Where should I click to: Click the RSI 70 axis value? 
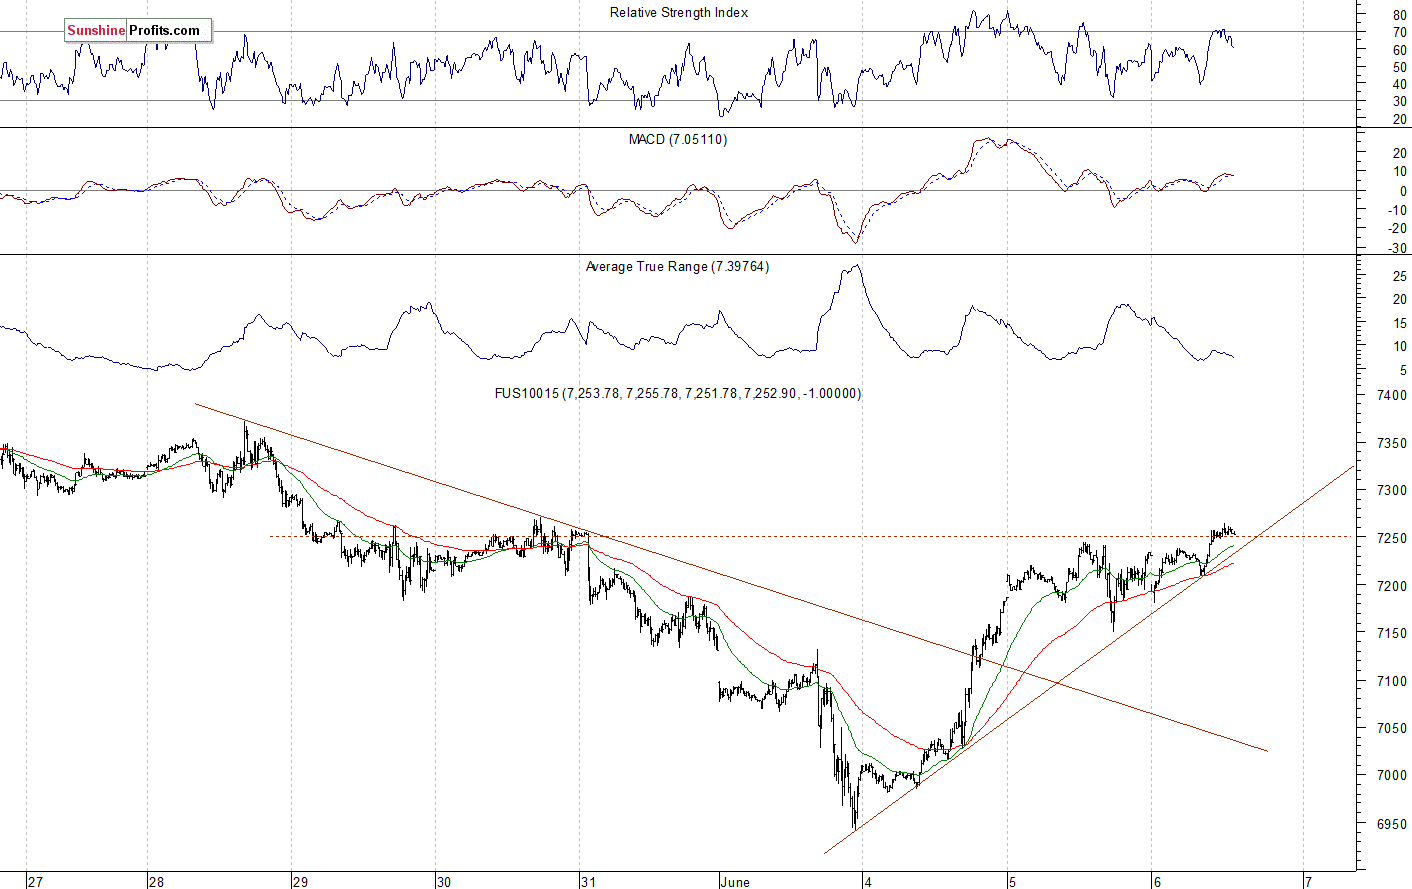click(1400, 33)
